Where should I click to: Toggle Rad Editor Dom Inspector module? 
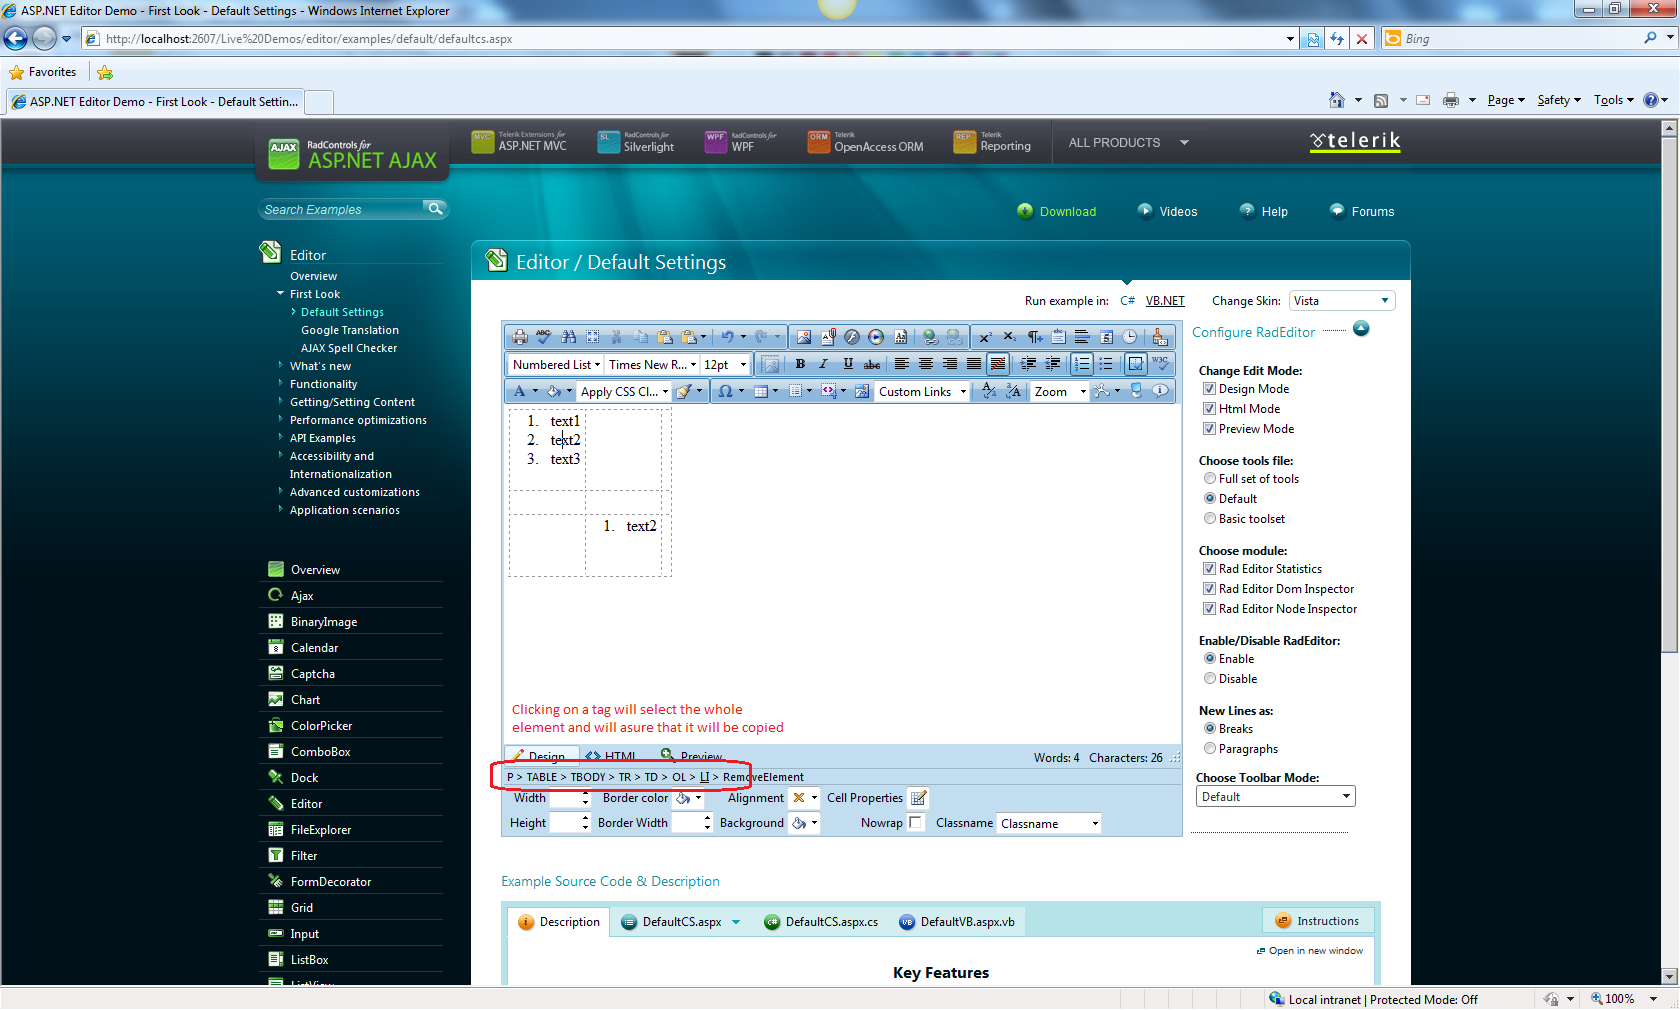(1209, 589)
